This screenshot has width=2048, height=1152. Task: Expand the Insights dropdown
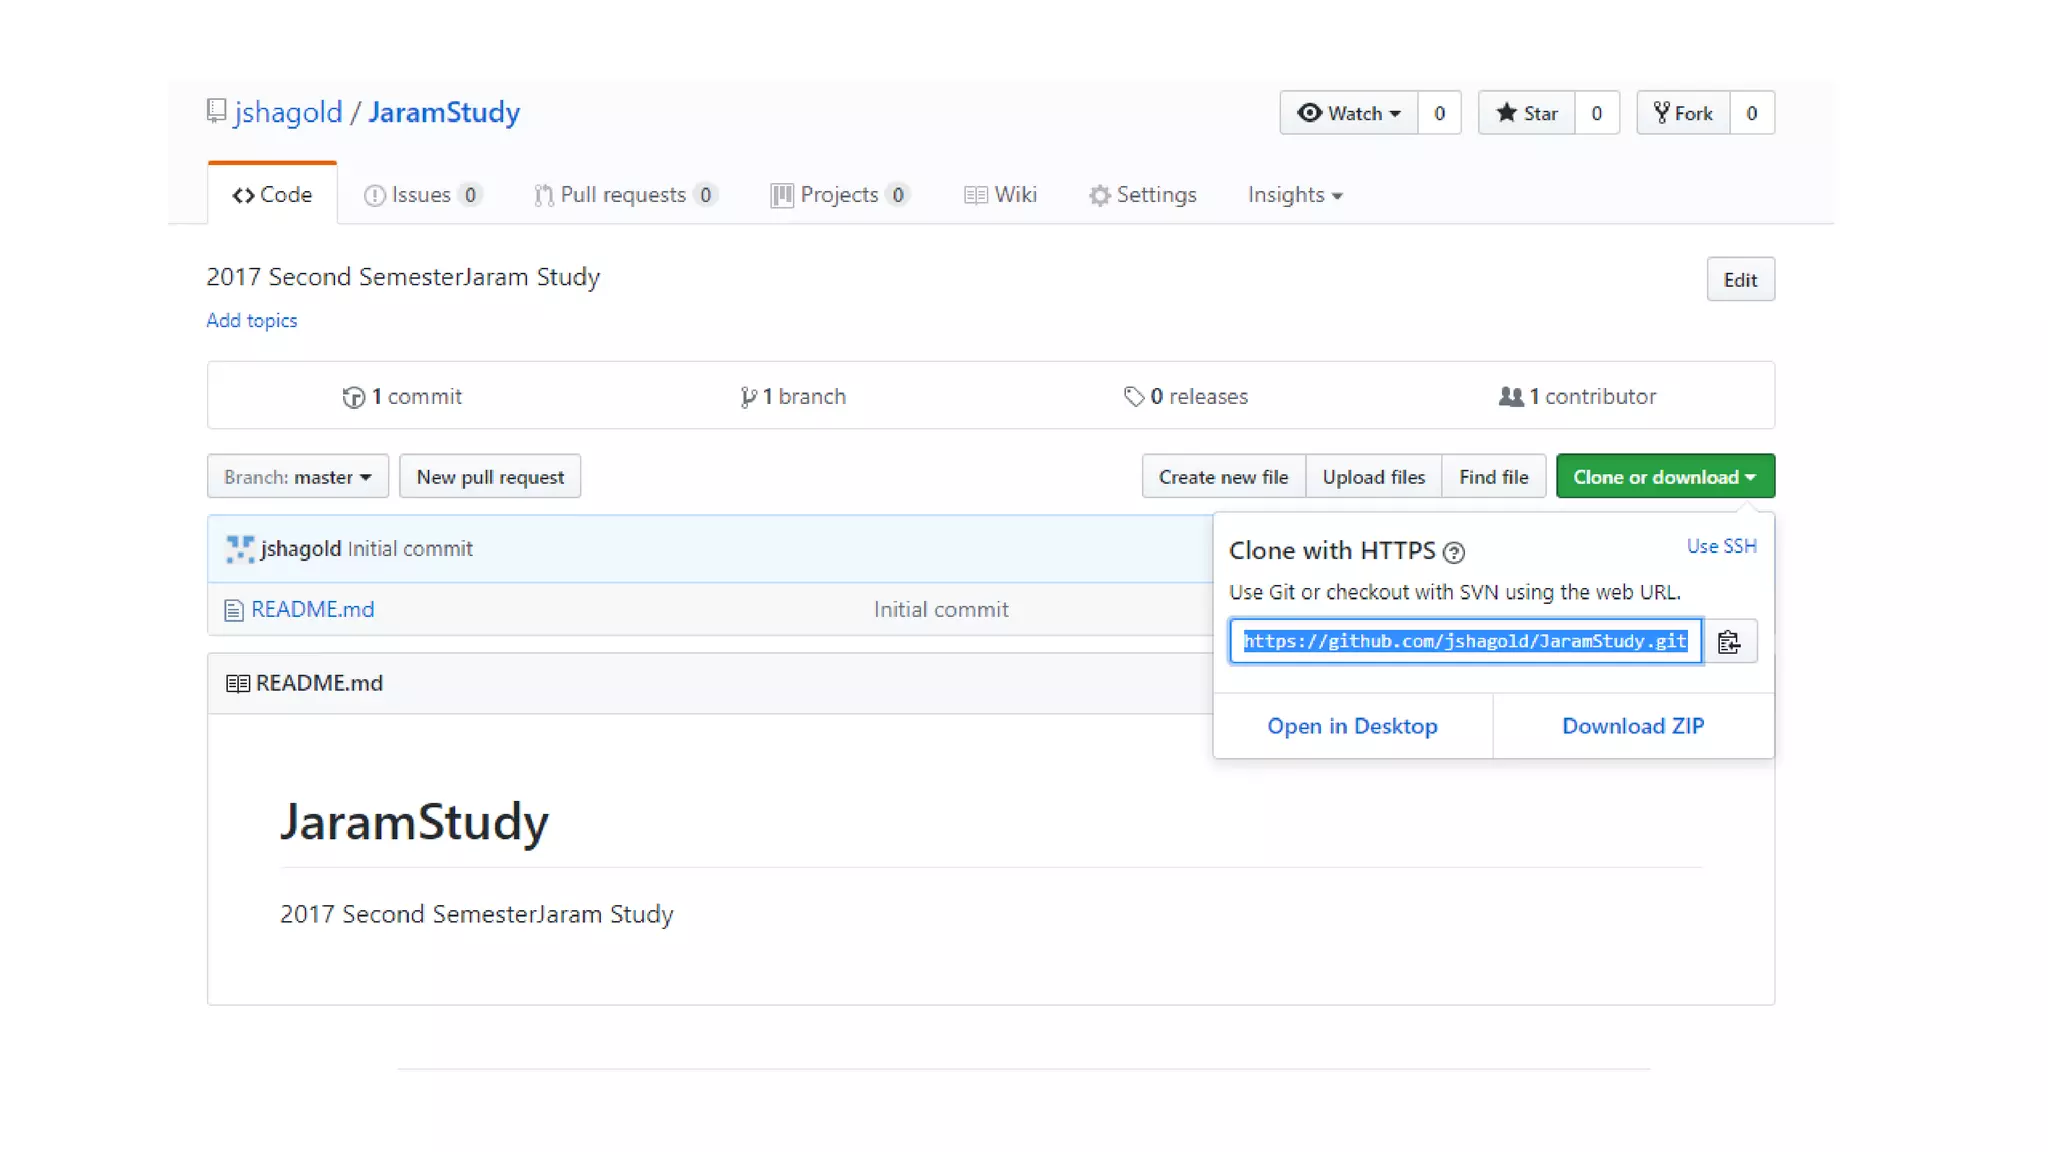pos(1294,195)
